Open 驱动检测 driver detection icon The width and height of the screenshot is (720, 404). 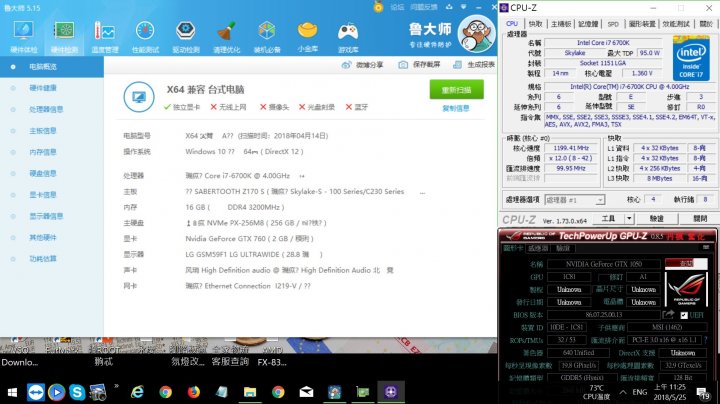(186, 37)
